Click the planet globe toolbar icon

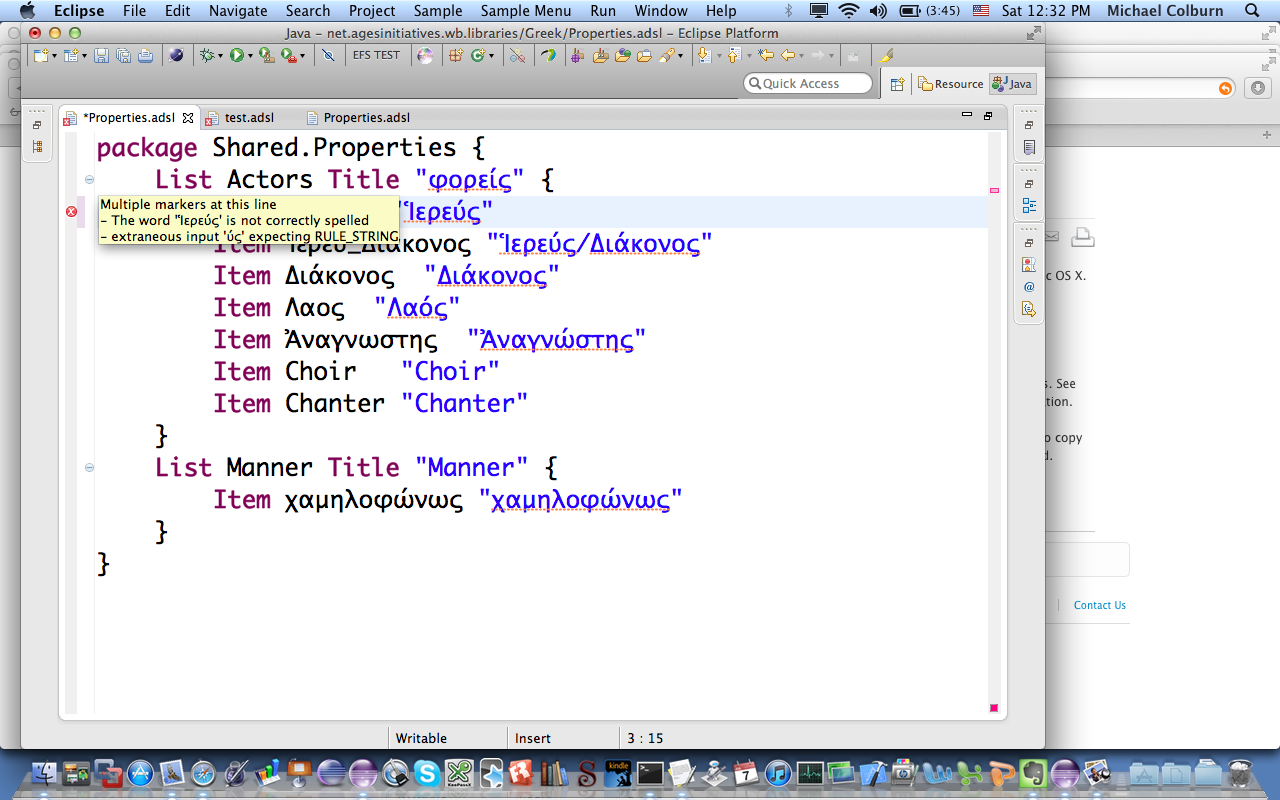pyautogui.click(x=176, y=55)
